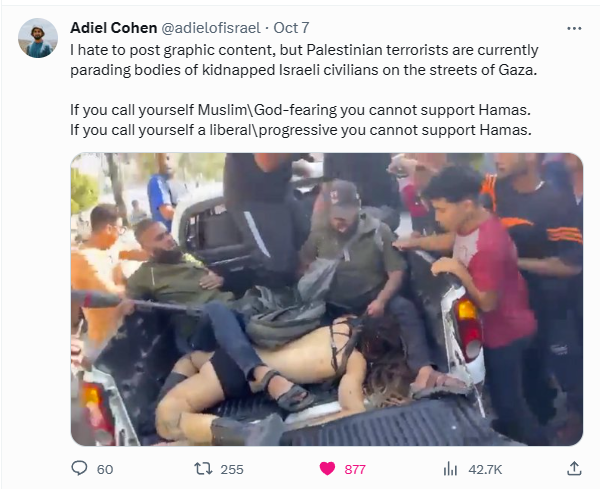
Task: Open the attached media thumbnail
Action: coord(327,299)
